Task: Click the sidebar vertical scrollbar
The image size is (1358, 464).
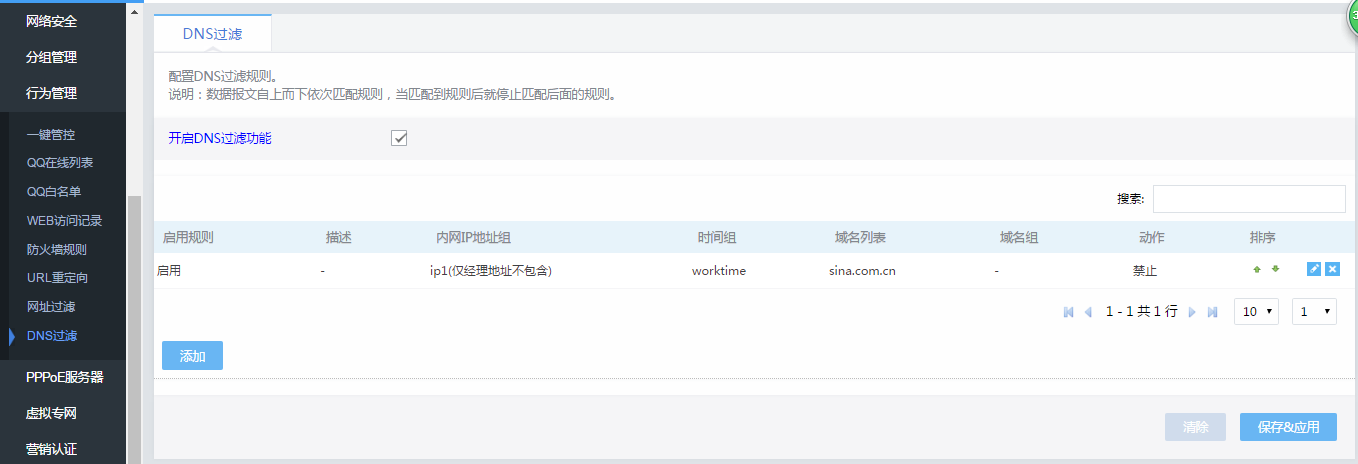Action: tap(135, 328)
